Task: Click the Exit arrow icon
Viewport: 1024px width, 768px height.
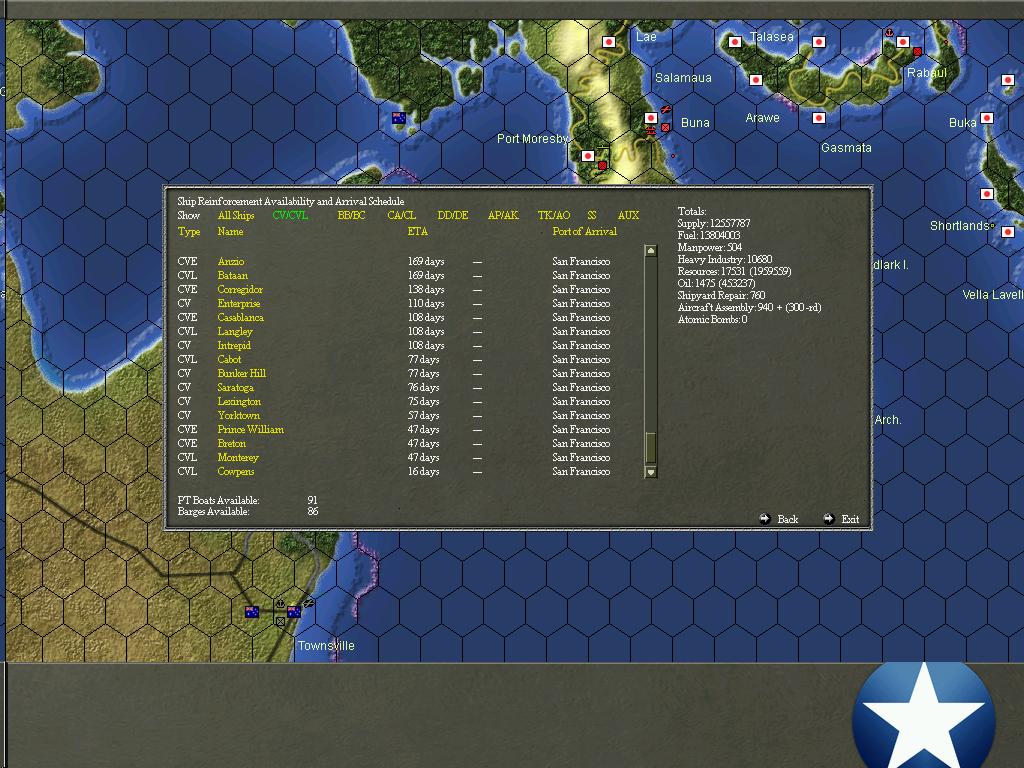Action: (x=829, y=519)
